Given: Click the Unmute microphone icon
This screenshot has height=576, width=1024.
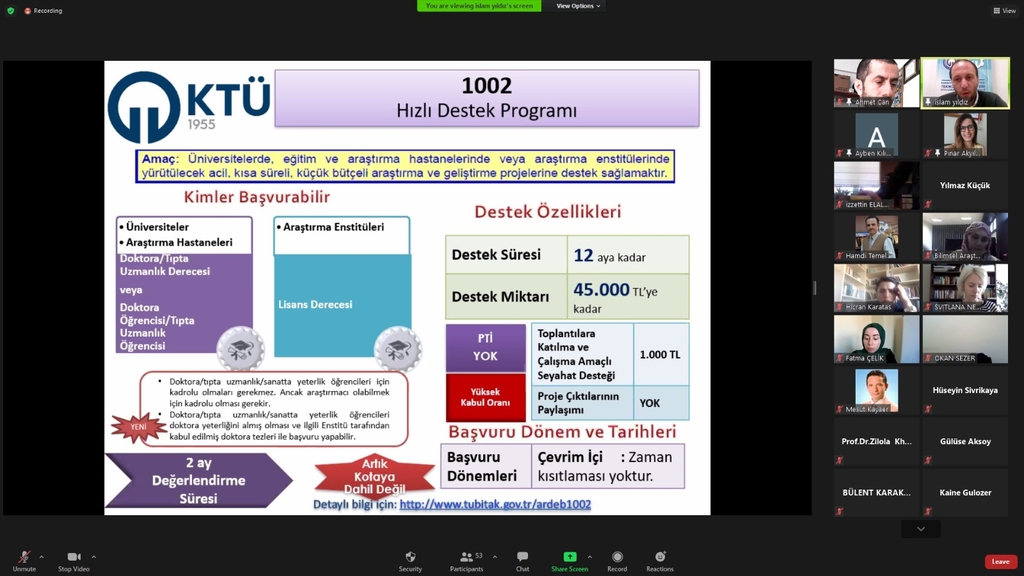Looking at the screenshot, I should 24,557.
